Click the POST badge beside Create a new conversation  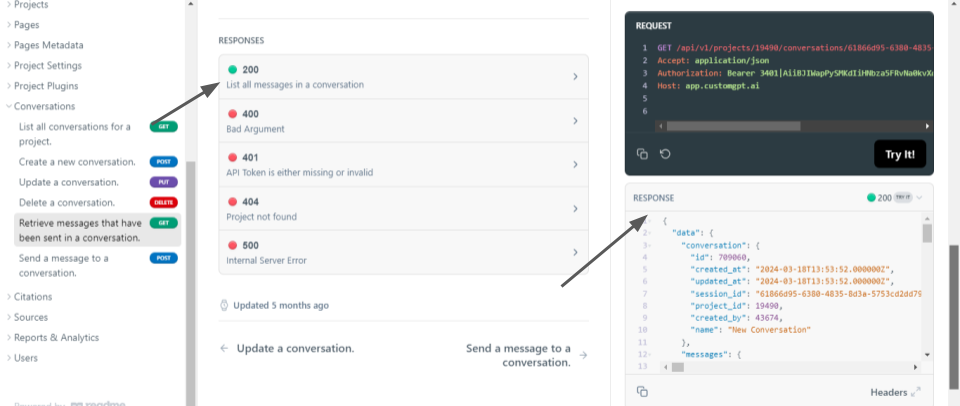(x=163, y=162)
